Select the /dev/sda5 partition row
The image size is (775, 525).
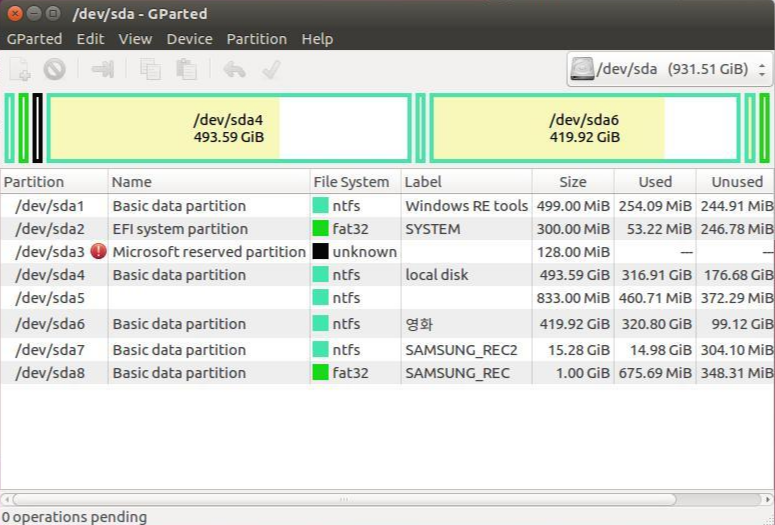[x=387, y=298]
